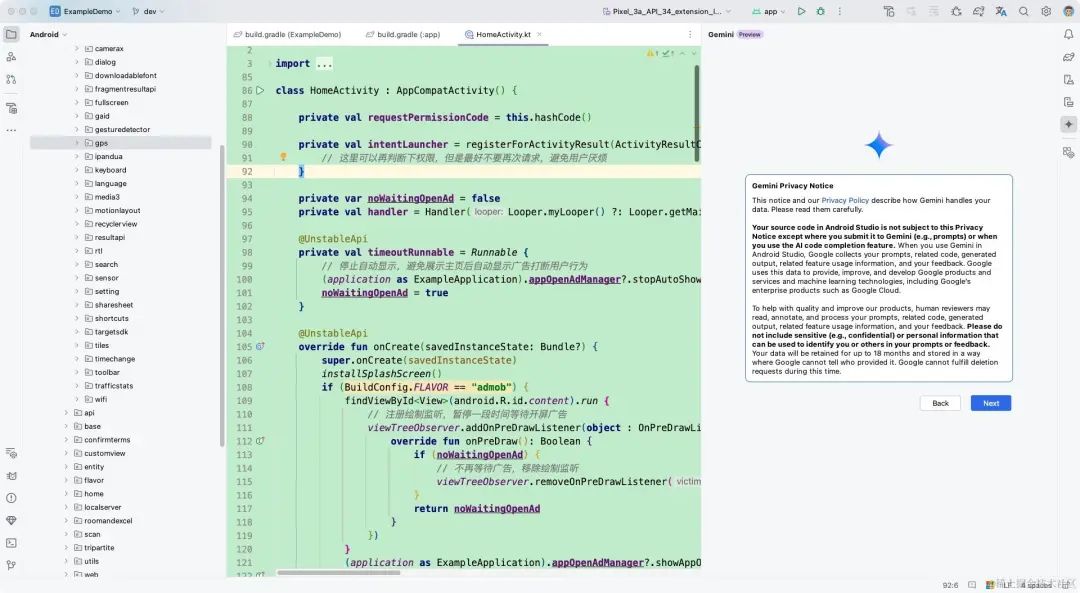Open the dev branch dropdown

(x=147, y=11)
